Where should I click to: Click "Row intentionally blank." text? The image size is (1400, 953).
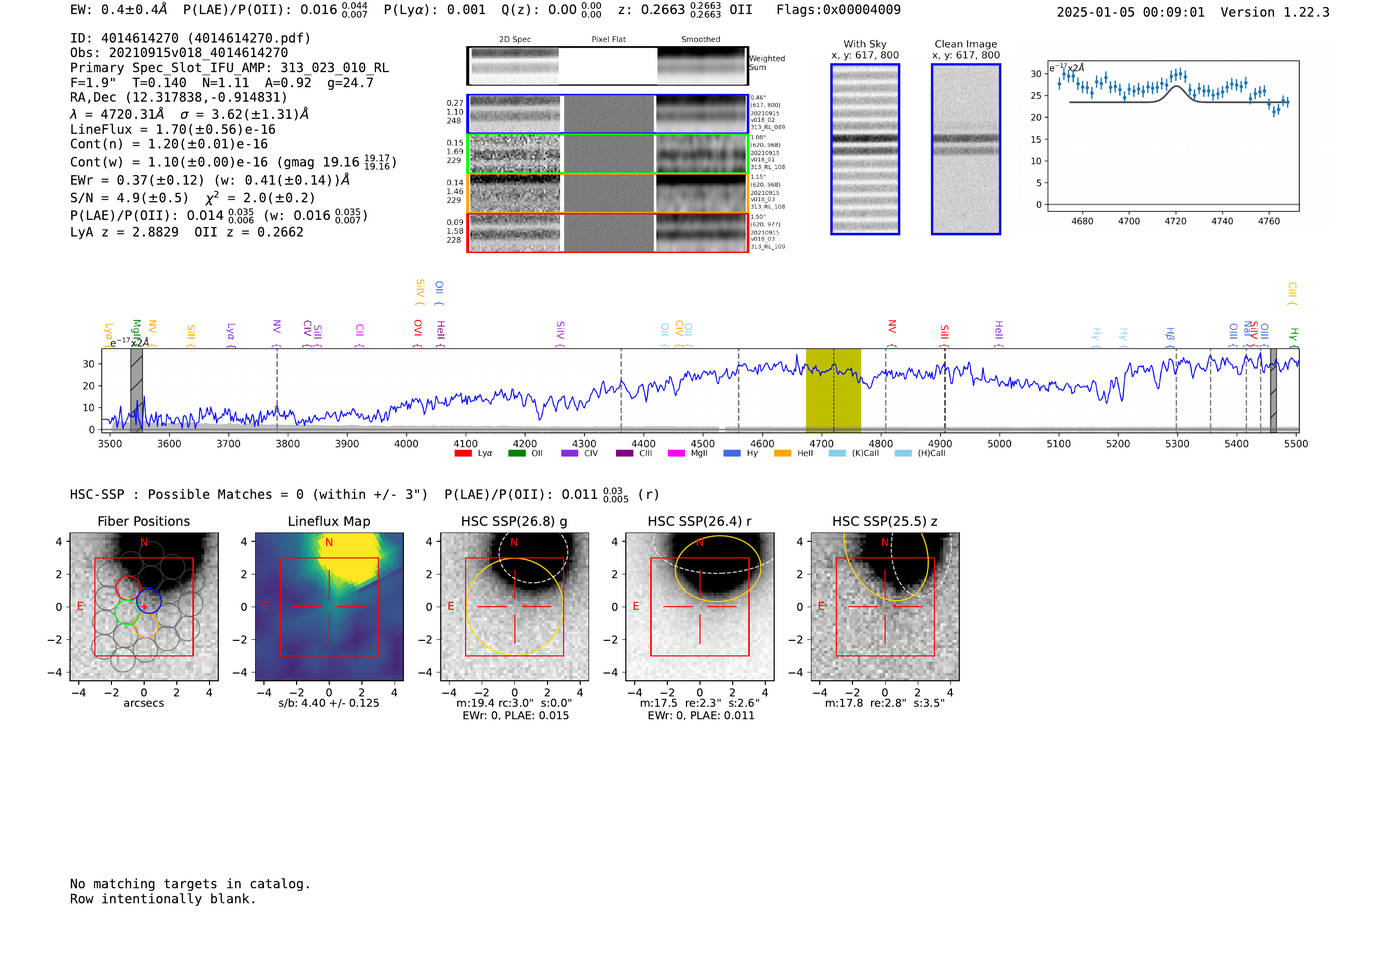(163, 899)
